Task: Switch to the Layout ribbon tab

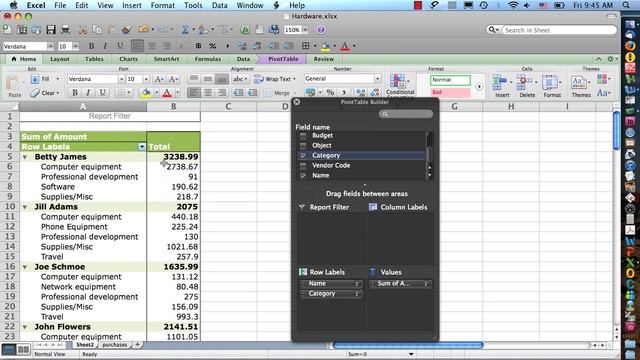Action: [60, 59]
